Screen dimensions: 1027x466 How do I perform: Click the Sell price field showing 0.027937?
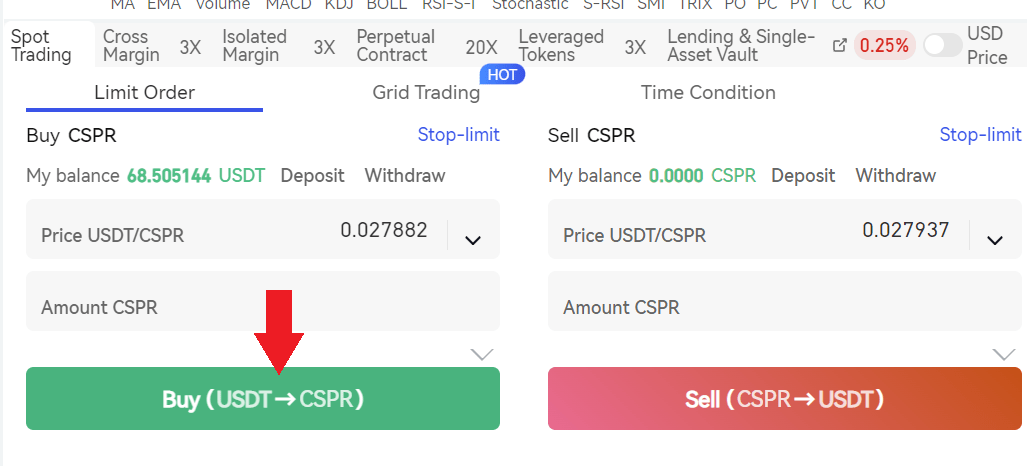[x=760, y=235]
